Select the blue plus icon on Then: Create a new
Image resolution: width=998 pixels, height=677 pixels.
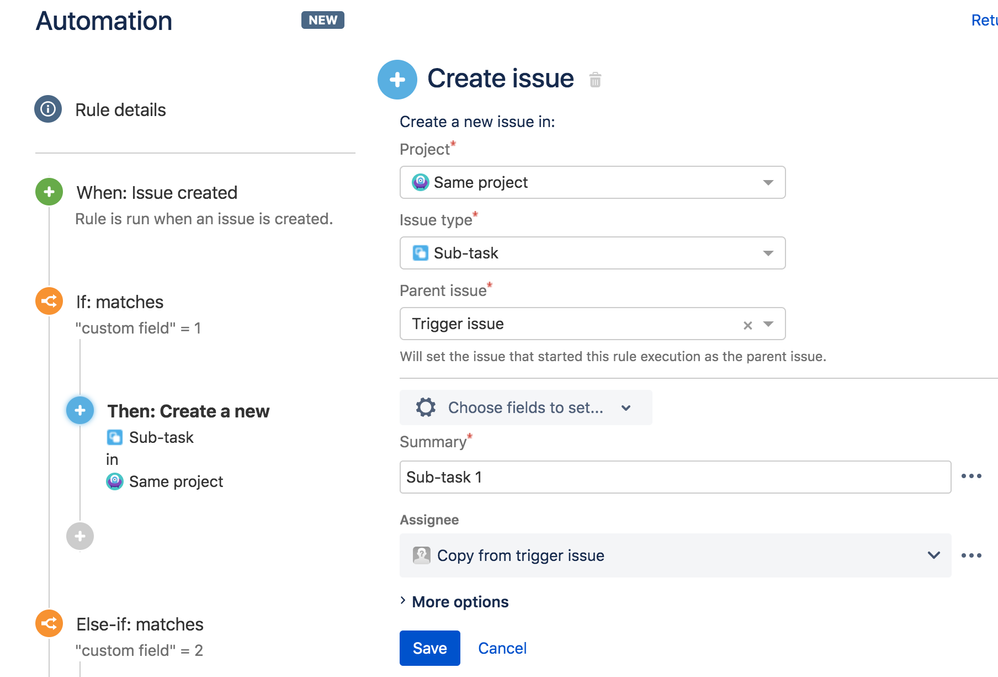(x=80, y=410)
